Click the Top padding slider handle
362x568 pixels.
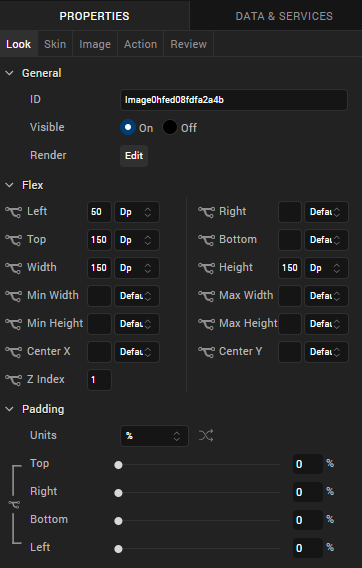(118, 465)
